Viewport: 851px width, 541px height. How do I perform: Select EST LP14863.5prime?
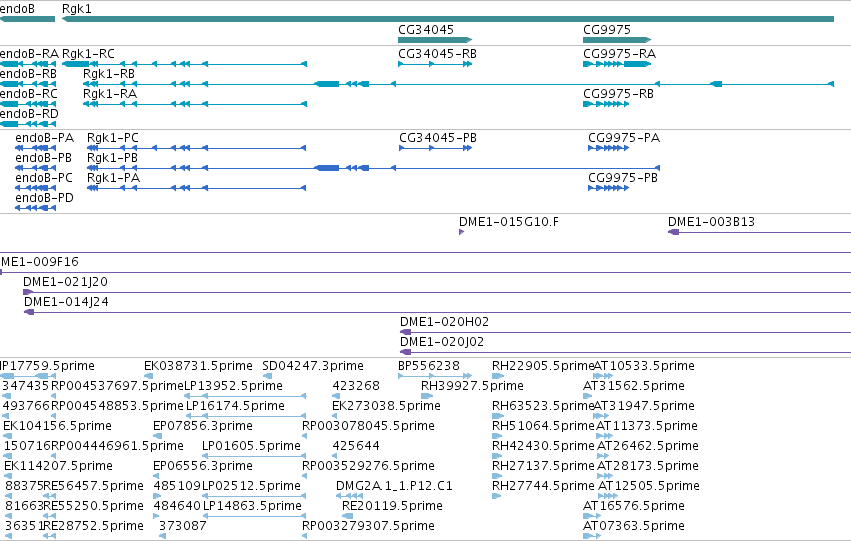(252, 506)
